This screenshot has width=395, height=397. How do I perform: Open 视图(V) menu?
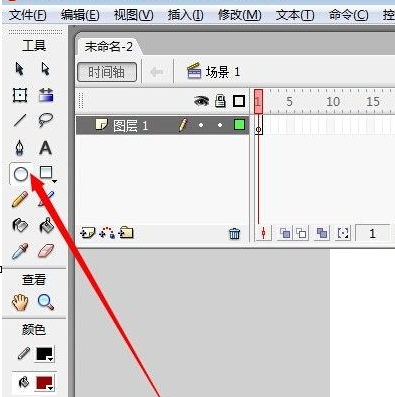(133, 15)
